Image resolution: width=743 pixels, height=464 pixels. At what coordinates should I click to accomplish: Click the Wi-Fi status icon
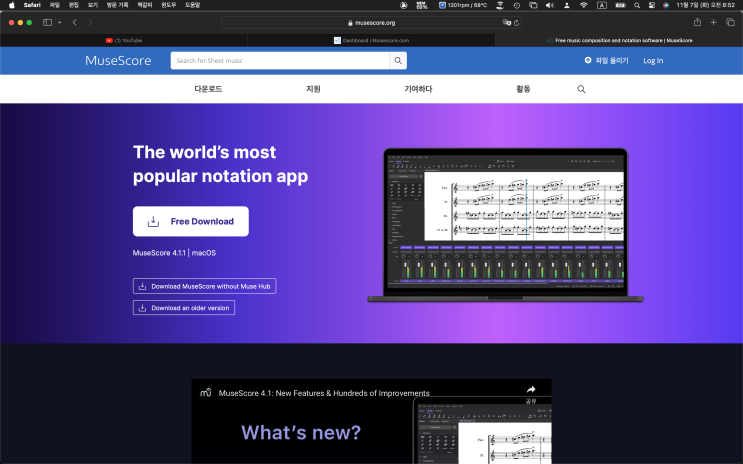coord(584,5)
